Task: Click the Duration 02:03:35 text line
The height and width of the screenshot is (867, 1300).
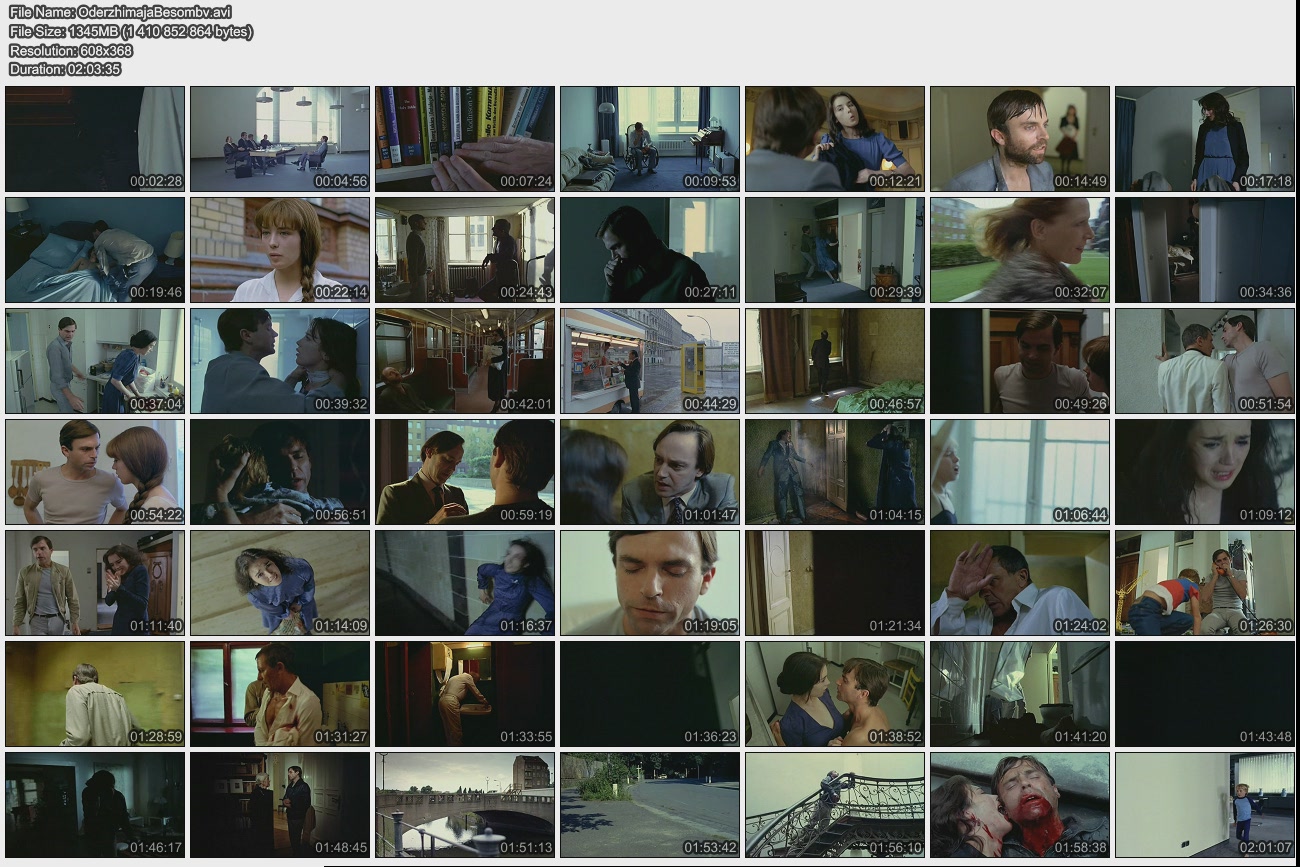Action: tap(65, 69)
